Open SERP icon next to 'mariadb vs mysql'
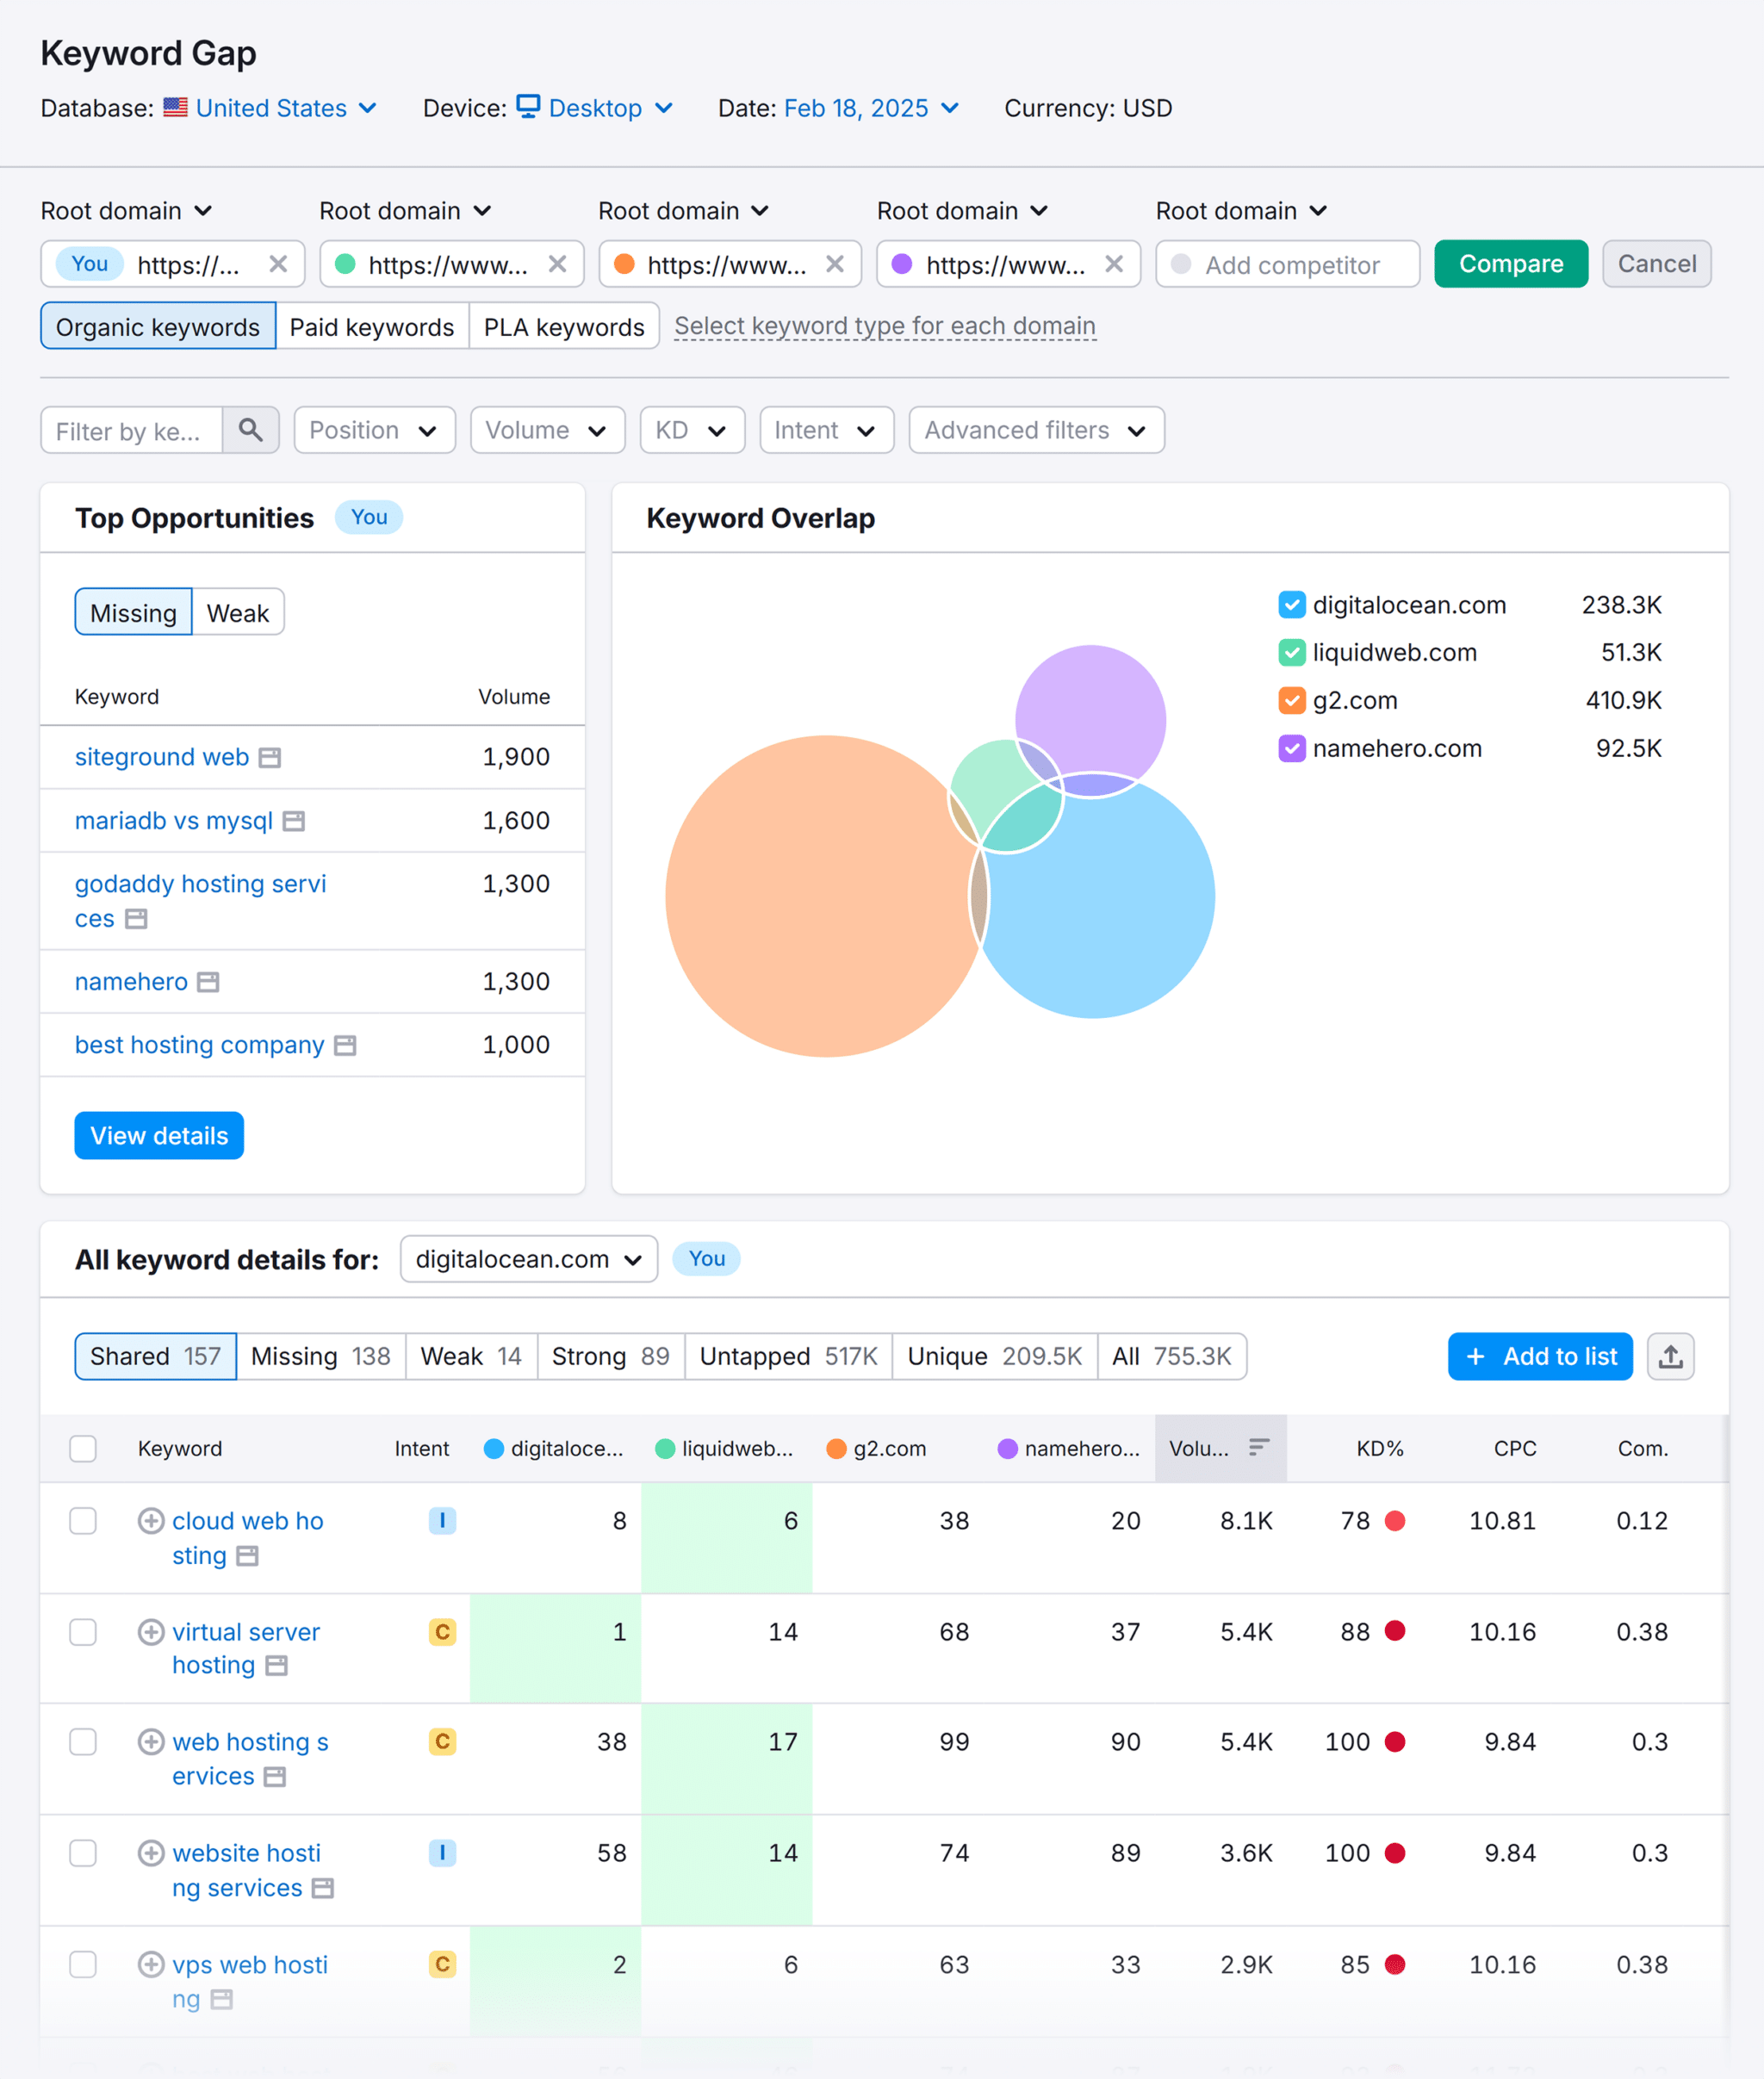This screenshot has width=1764, height=2079. pos(294,821)
